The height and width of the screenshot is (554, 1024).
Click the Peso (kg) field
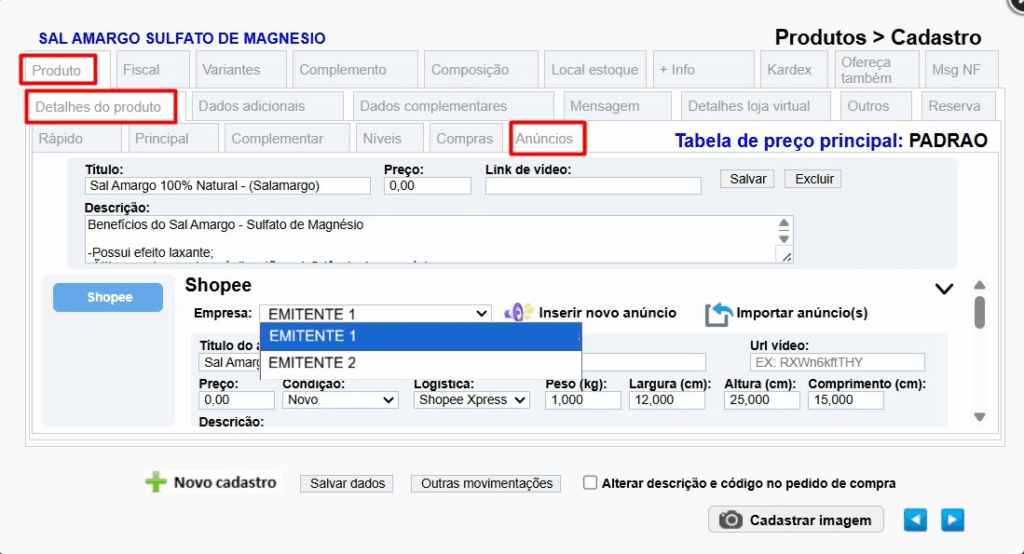(x=583, y=400)
